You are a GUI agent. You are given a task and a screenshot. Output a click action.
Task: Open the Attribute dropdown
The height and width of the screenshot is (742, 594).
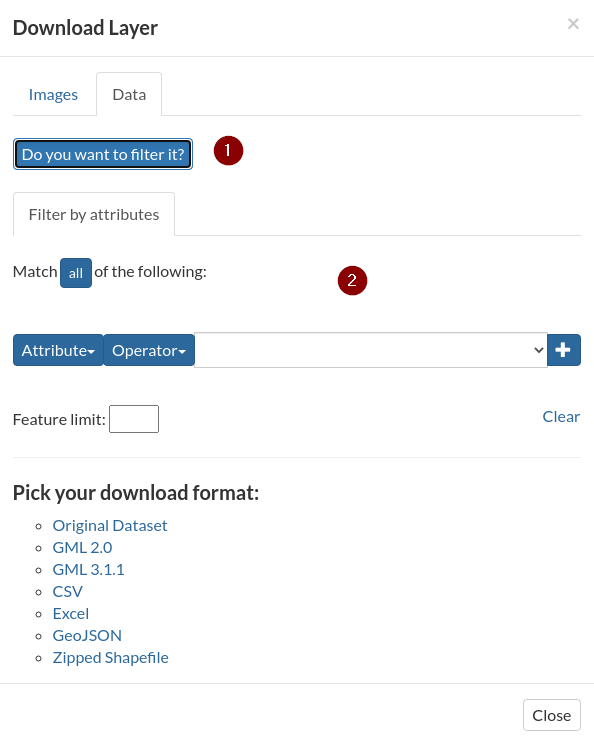(x=58, y=350)
